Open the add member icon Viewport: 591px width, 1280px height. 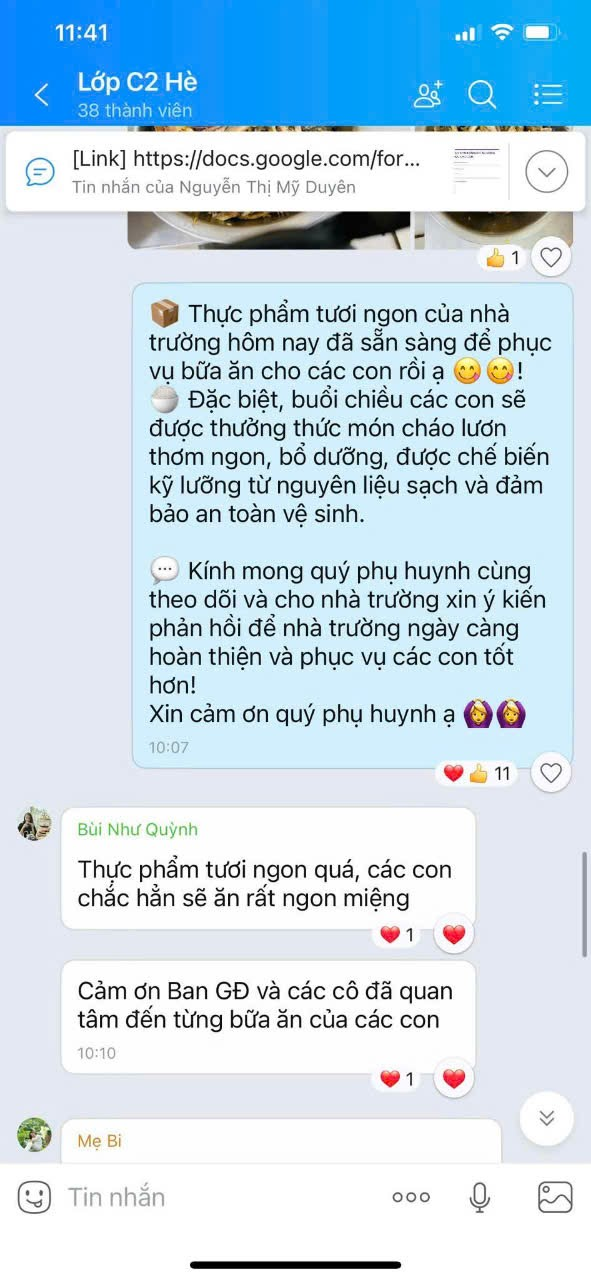coord(428,94)
